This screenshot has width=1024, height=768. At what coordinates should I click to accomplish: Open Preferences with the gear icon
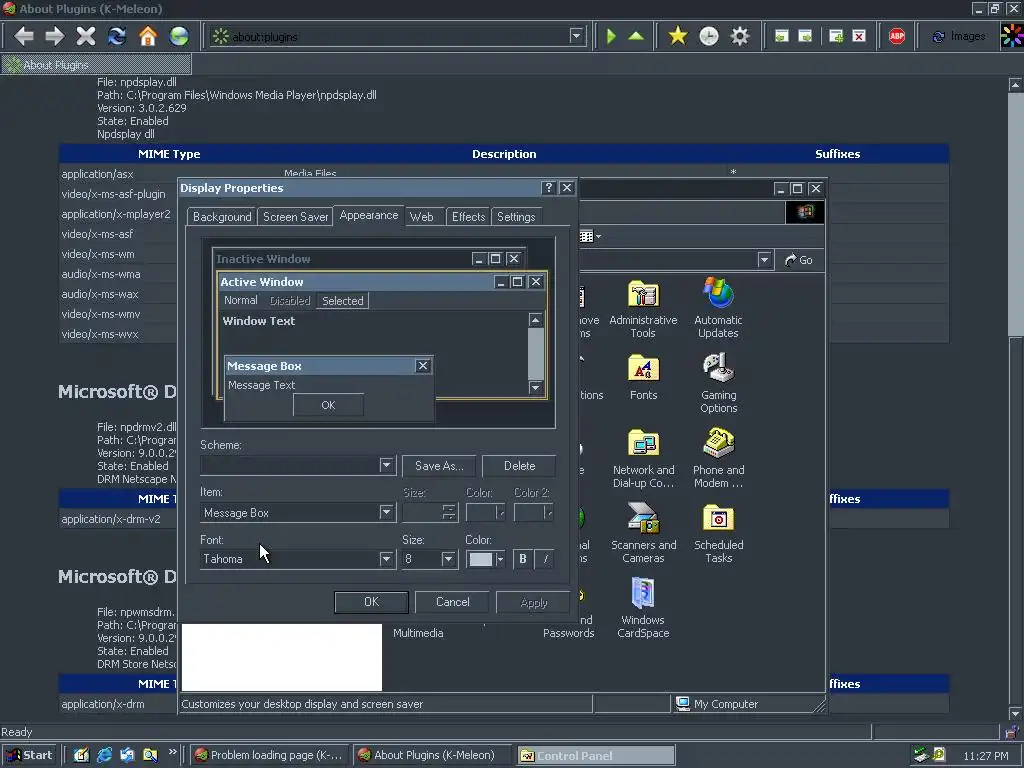pos(740,36)
